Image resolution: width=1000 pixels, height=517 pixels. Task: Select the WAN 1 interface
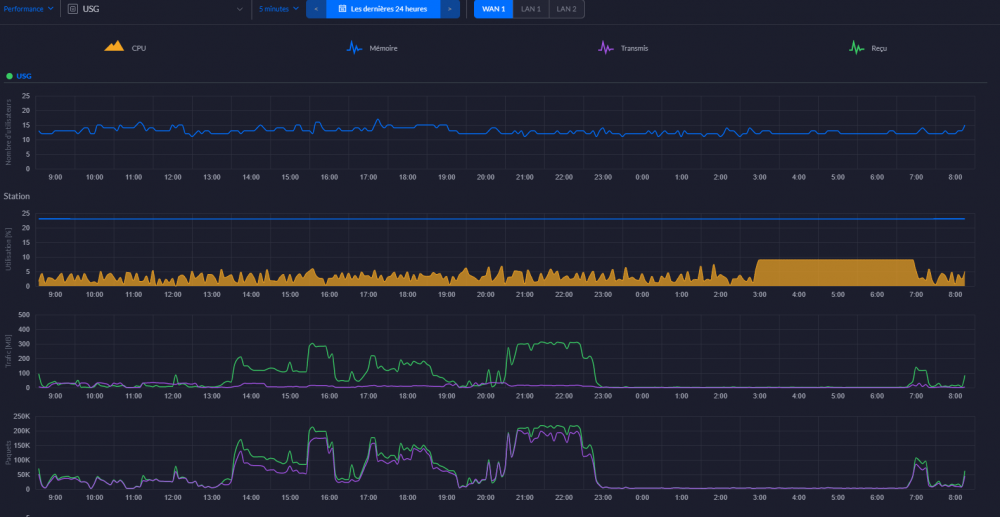pyautogui.click(x=493, y=9)
